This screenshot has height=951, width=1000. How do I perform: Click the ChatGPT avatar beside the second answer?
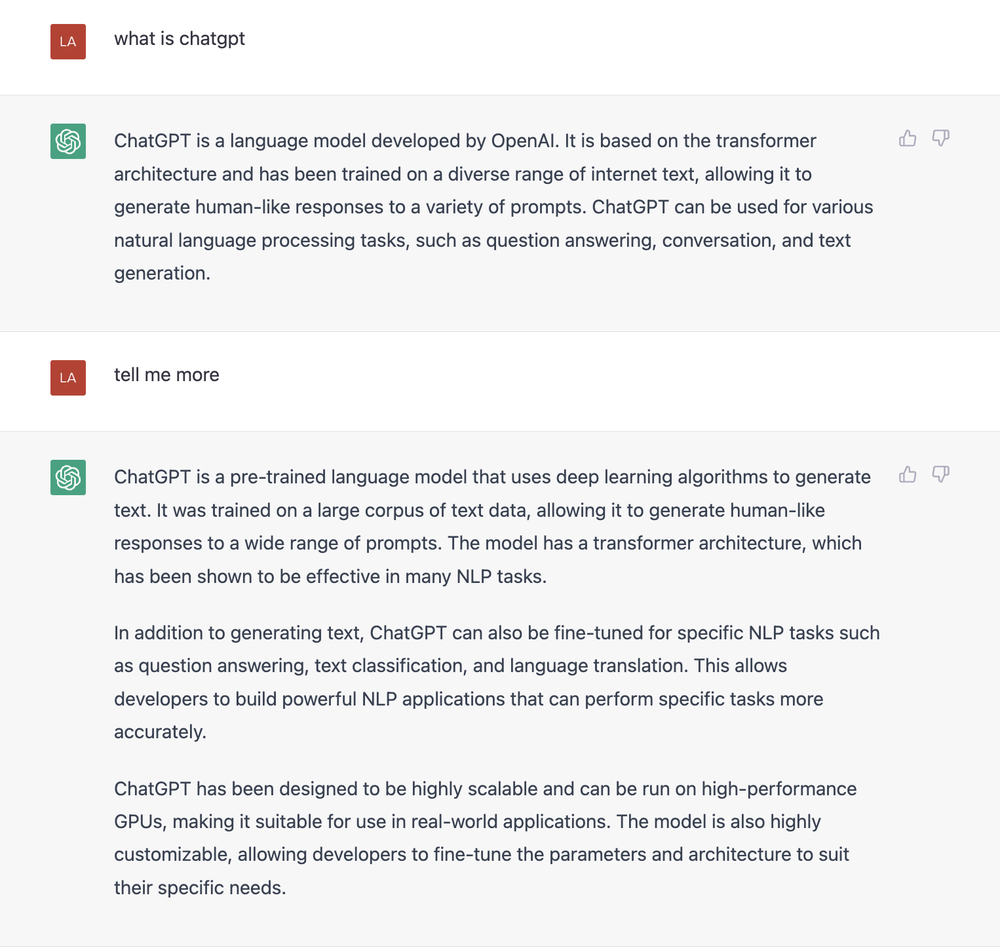(67, 477)
